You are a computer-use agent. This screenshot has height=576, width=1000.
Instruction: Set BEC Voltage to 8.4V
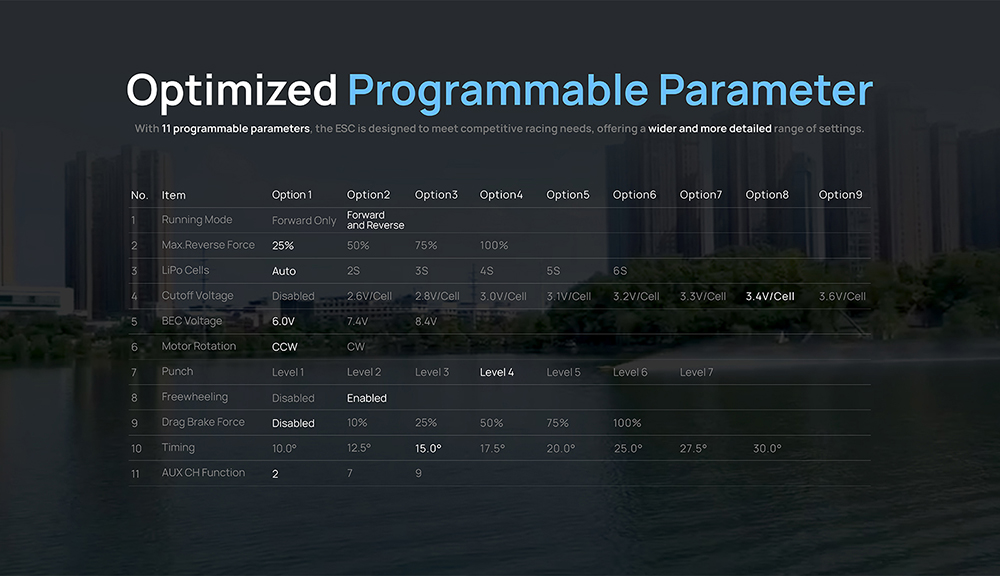[426, 322]
